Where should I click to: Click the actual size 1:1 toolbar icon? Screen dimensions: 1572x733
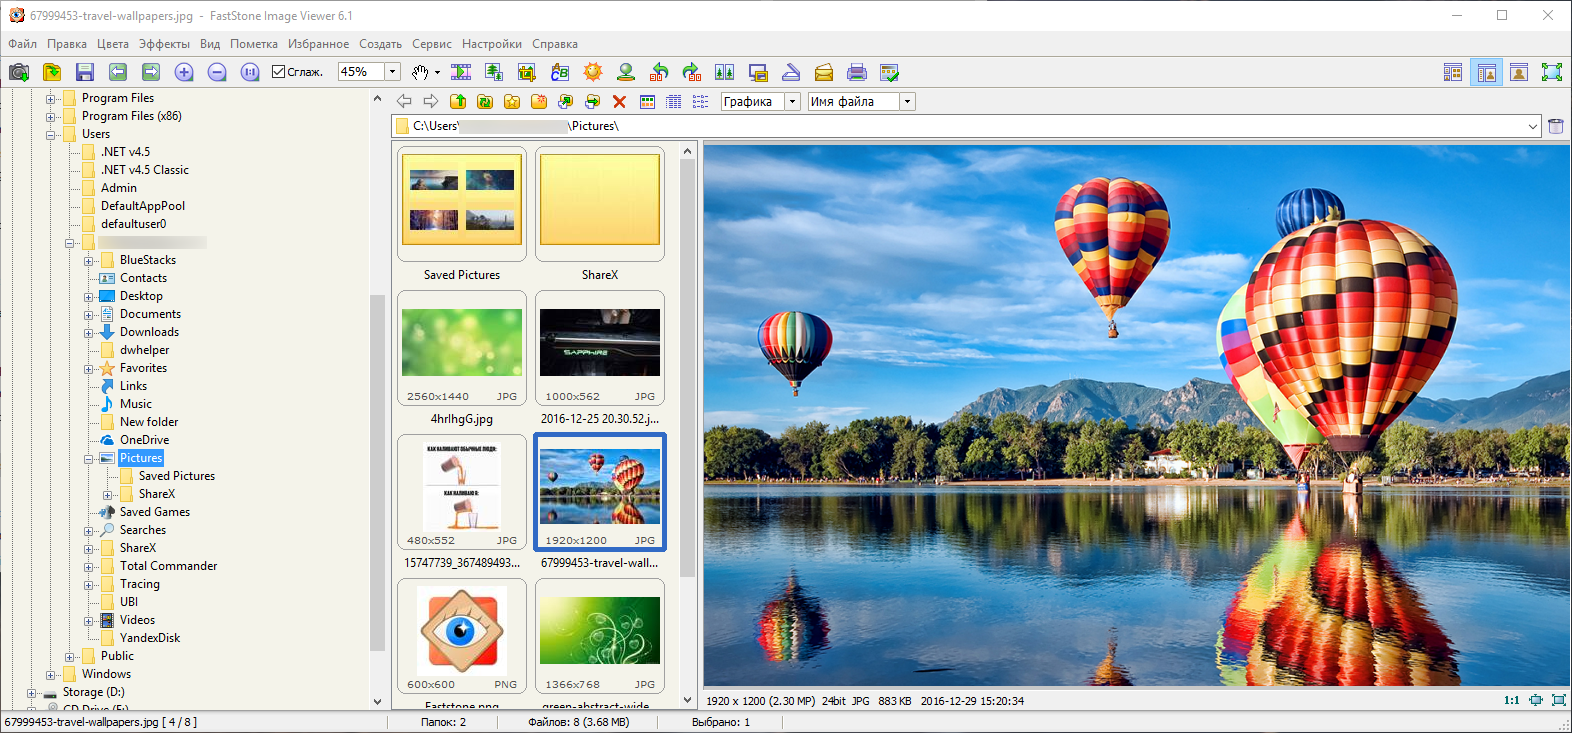pyautogui.click(x=250, y=72)
